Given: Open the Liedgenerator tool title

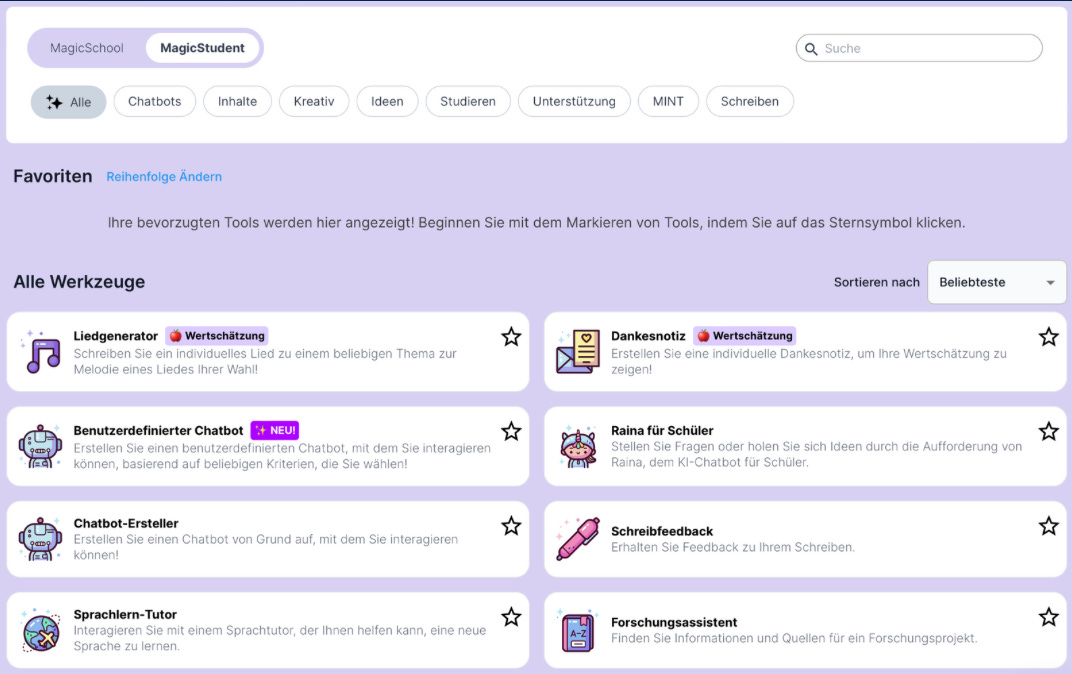Looking at the screenshot, I should (116, 336).
